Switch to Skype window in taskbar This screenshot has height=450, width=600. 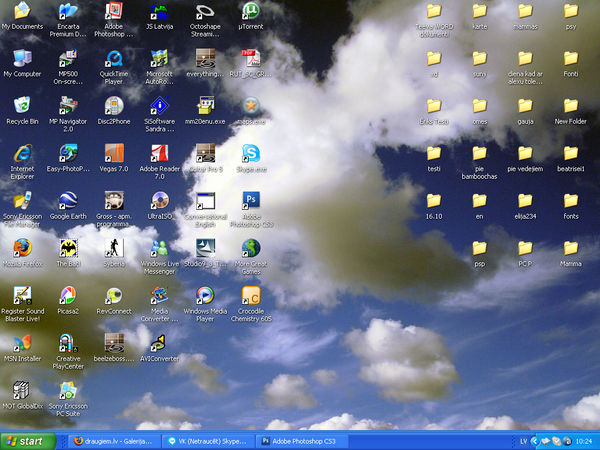209,441
